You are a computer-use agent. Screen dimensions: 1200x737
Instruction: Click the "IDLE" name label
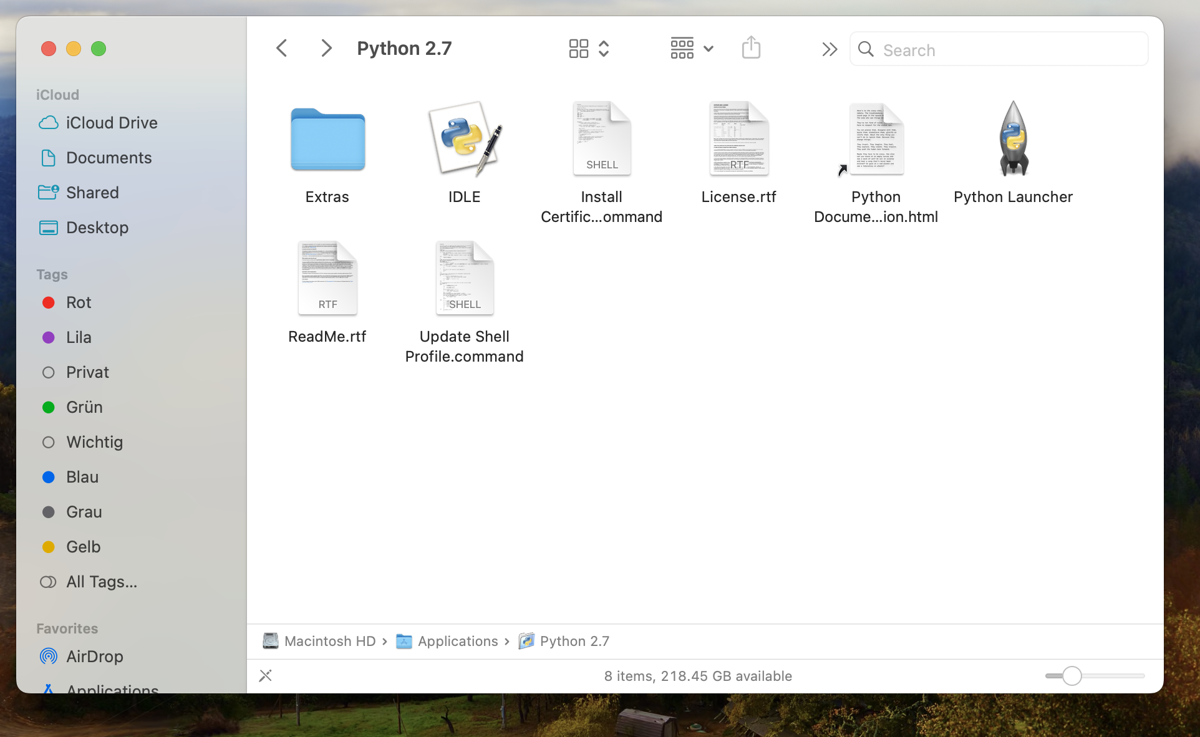(464, 197)
